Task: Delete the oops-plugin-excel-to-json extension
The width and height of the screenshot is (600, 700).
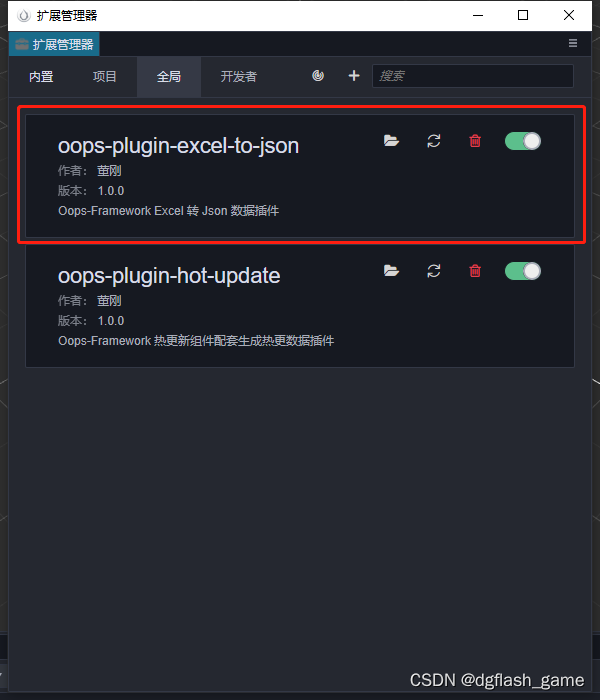Action: pyautogui.click(x=475, y=141)
